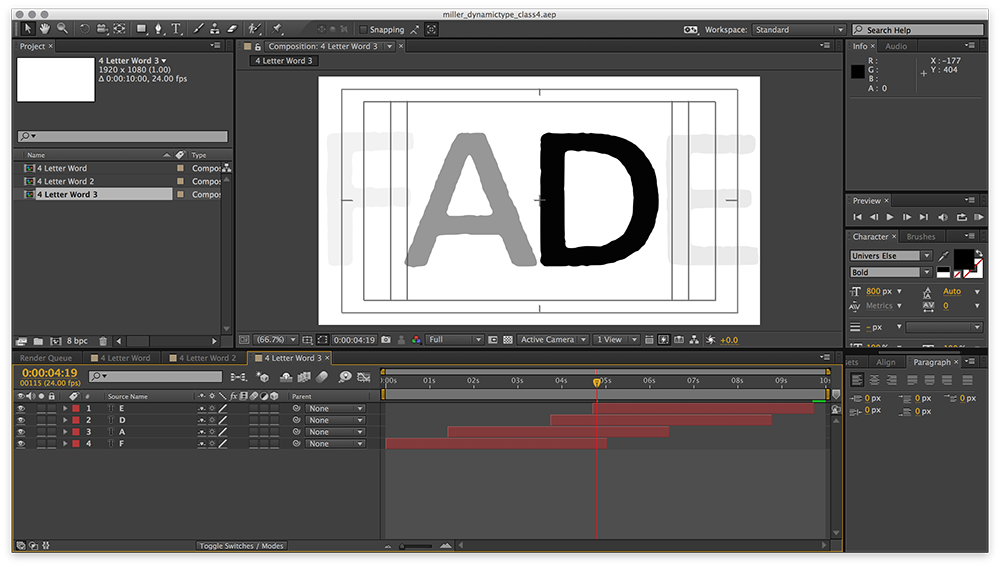Switch to the Render Queue tab
This screenshot has width=1000, height=567.
[46, 358]
